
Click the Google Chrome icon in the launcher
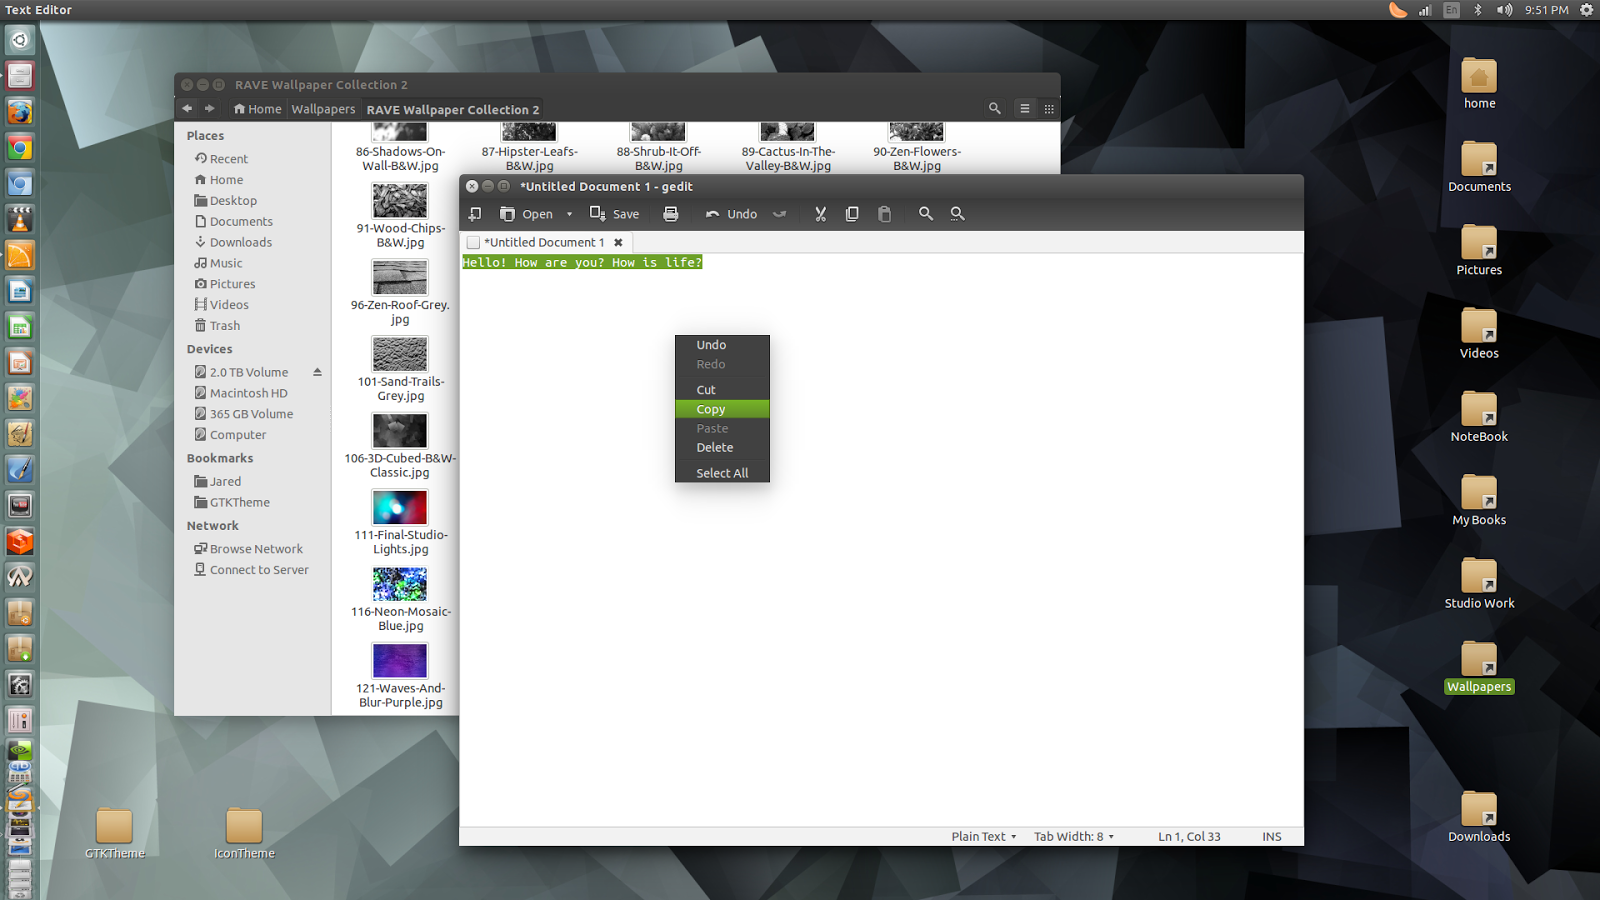[20, 148]
